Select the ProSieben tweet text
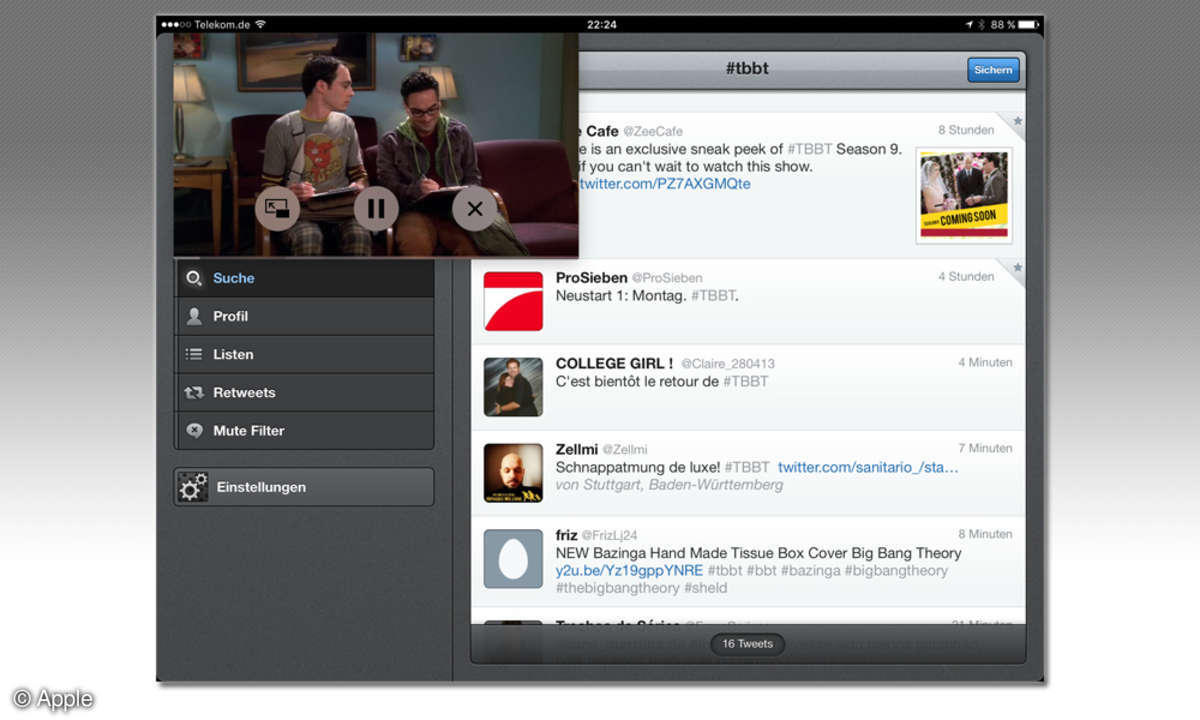Screen dimensions: 1200x720 [x=647, y=296]
